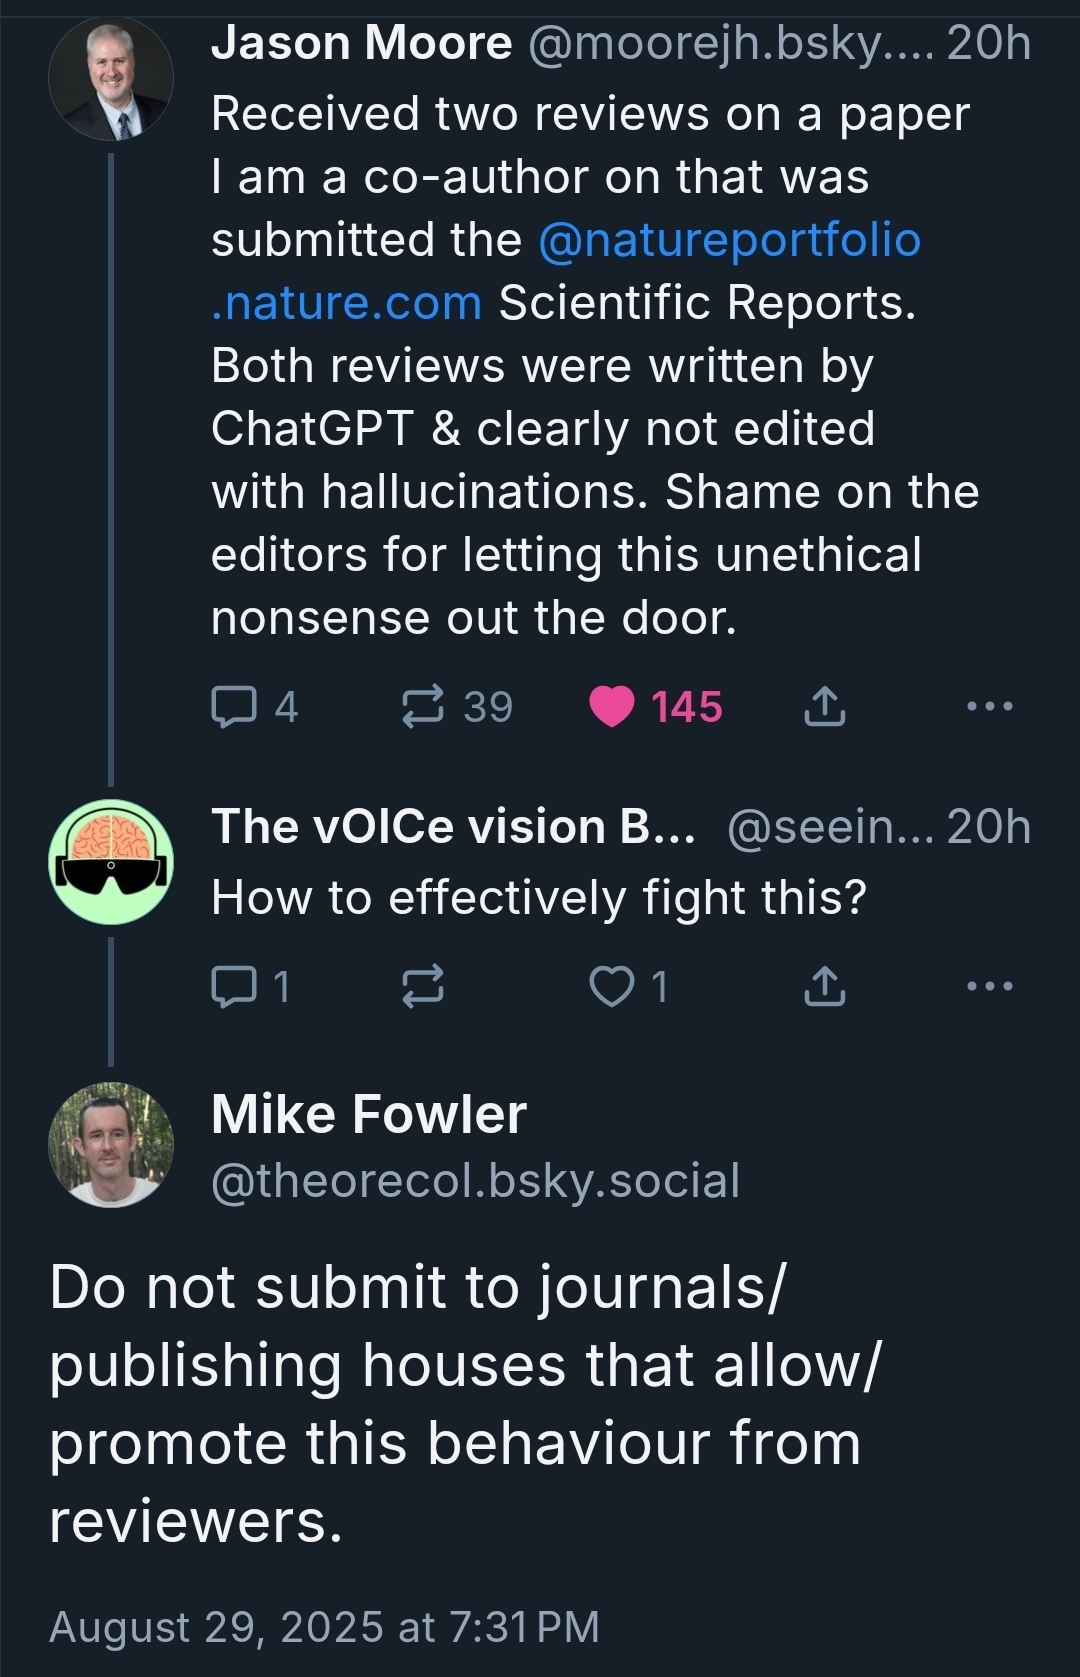Reply to The vOICe vision post

point(232,986)
